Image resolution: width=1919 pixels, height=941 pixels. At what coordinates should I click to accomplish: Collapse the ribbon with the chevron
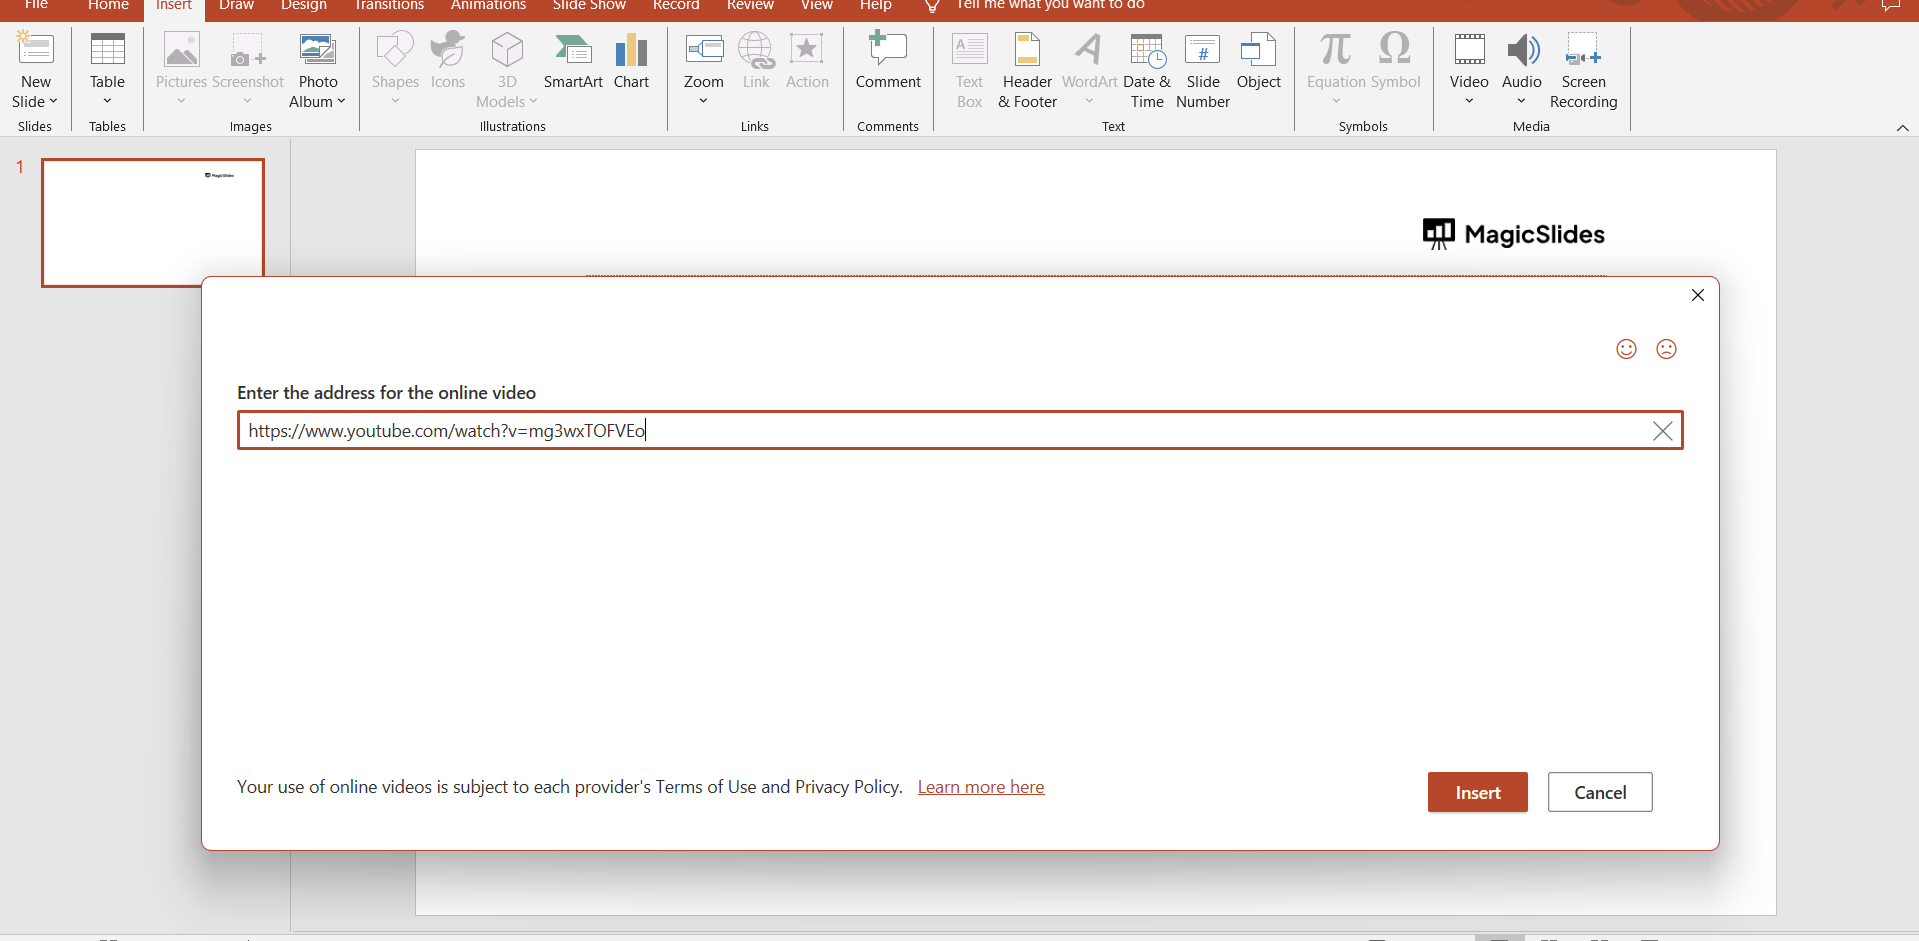(x=1902, y=128)
